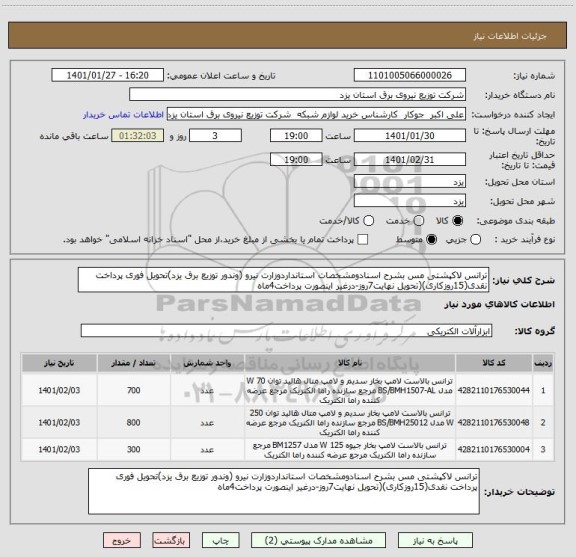
Task: Click product code 4282110176530004
Action: pyautogui.click(x=494, y=449)
